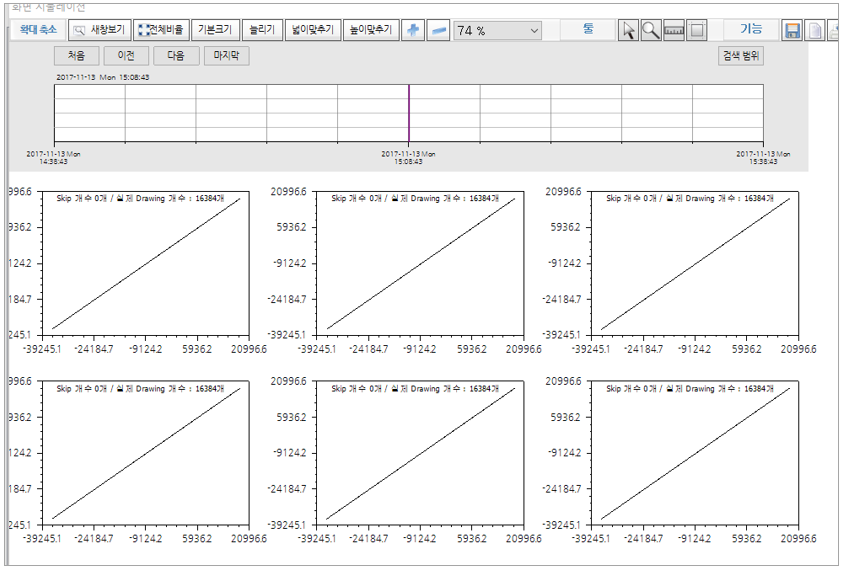Open the 검색 범위 search range button
Viewport: 844px width, 569px height.
coord(741,55)
